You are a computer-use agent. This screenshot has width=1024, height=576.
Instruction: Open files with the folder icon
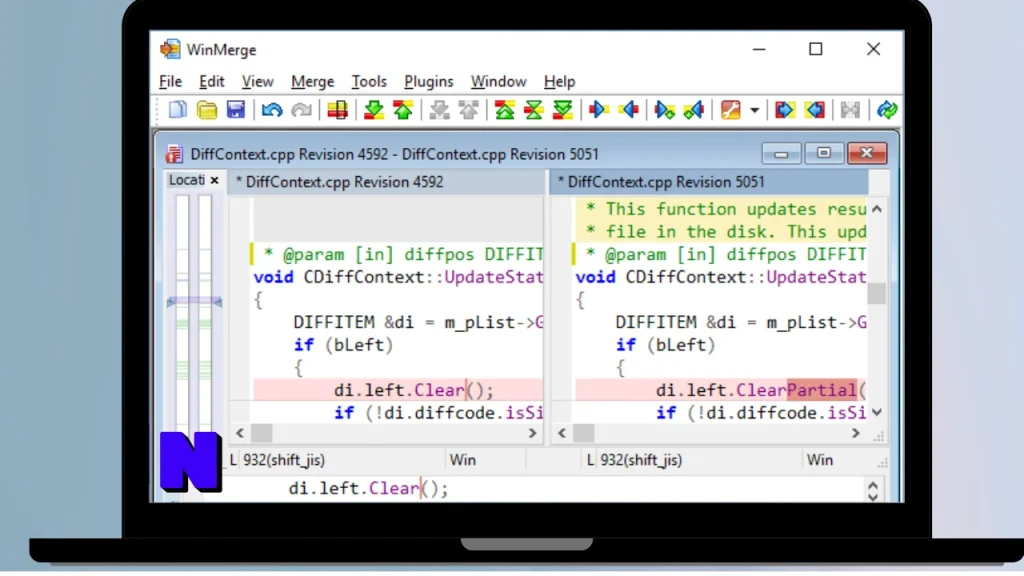click(207, 110)
